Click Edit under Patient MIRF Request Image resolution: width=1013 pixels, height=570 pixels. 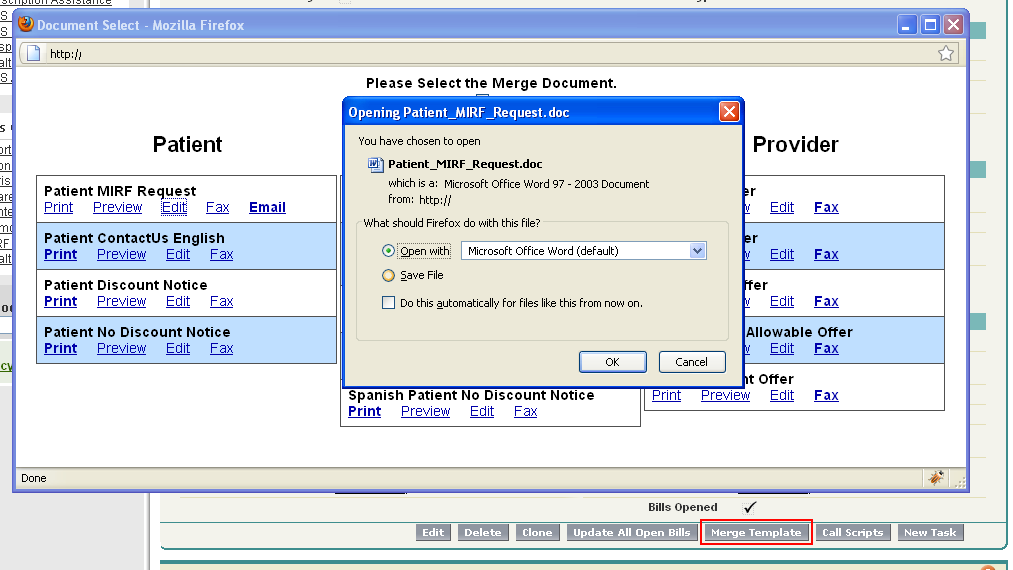(174, 207)
